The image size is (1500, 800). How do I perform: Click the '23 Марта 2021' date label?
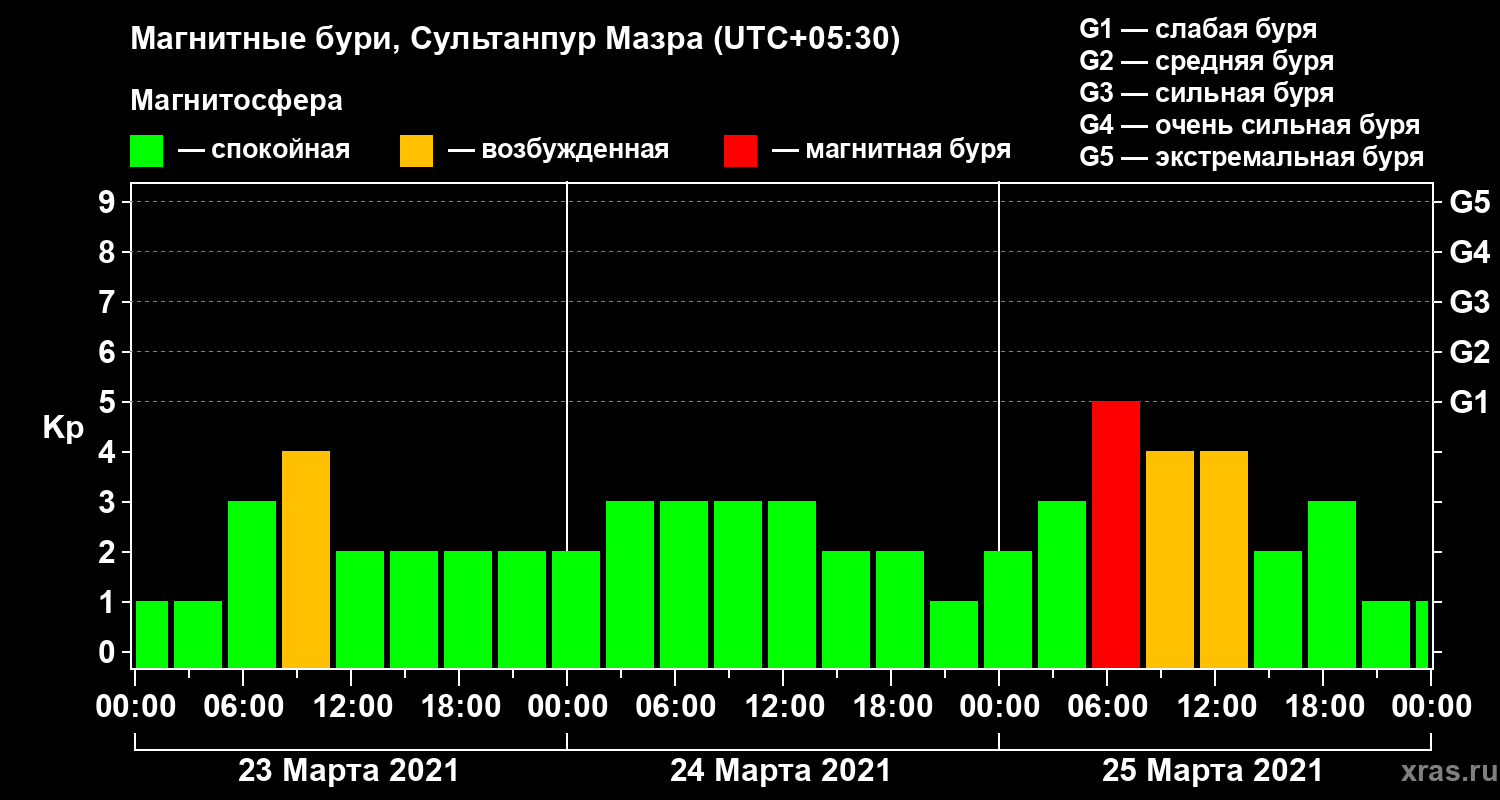(348, 771)
